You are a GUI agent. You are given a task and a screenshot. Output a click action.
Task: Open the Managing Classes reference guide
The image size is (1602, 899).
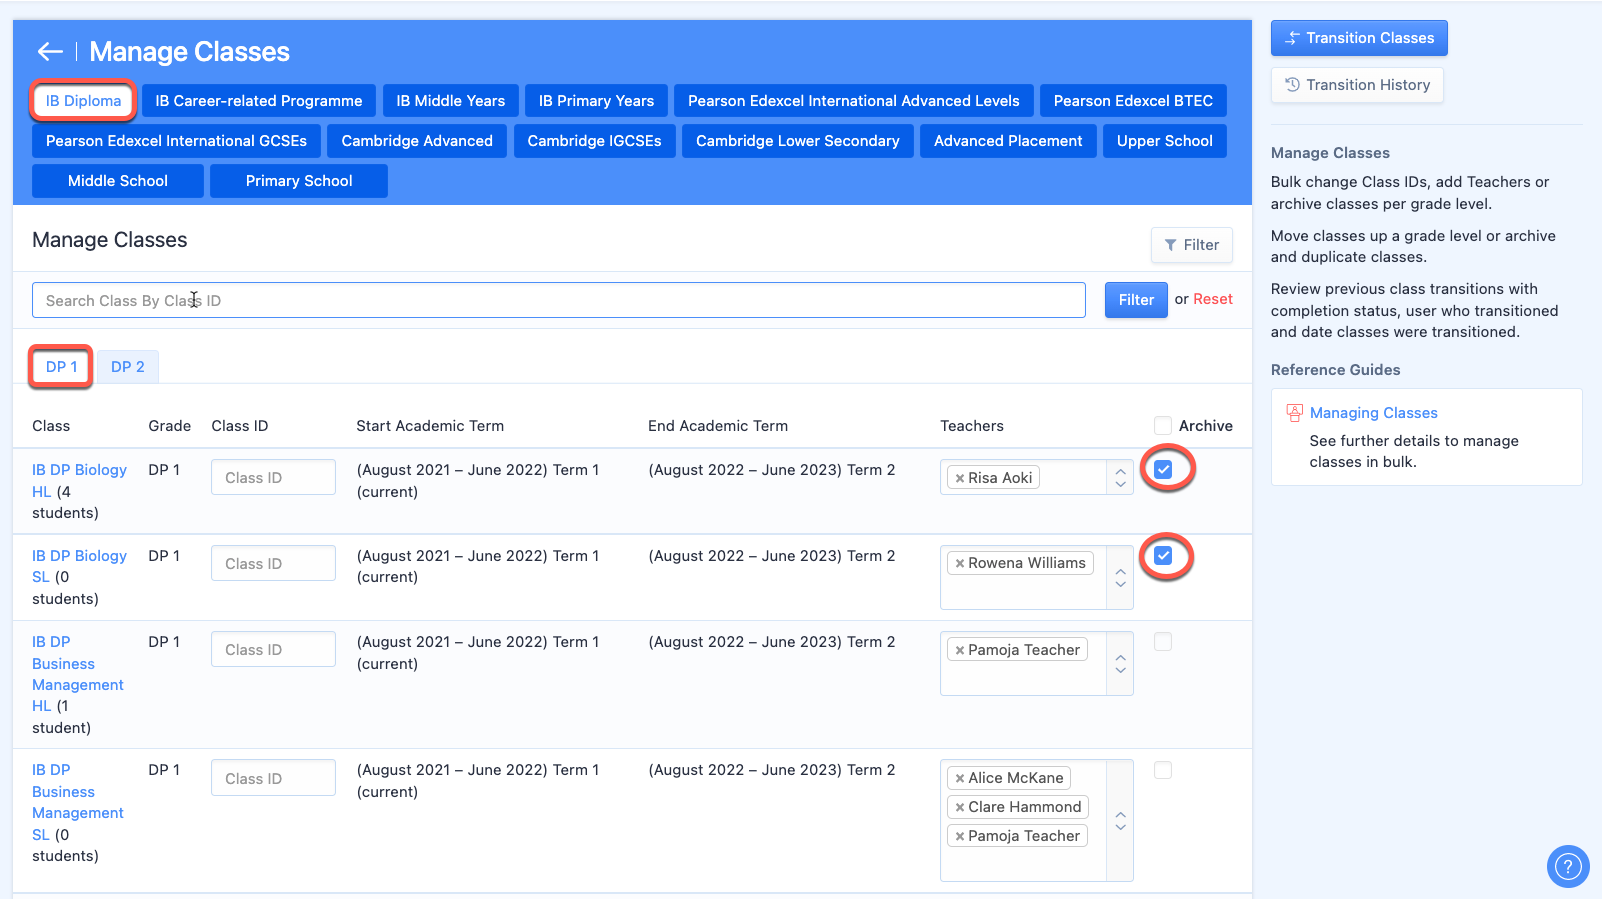point(1373,413)
